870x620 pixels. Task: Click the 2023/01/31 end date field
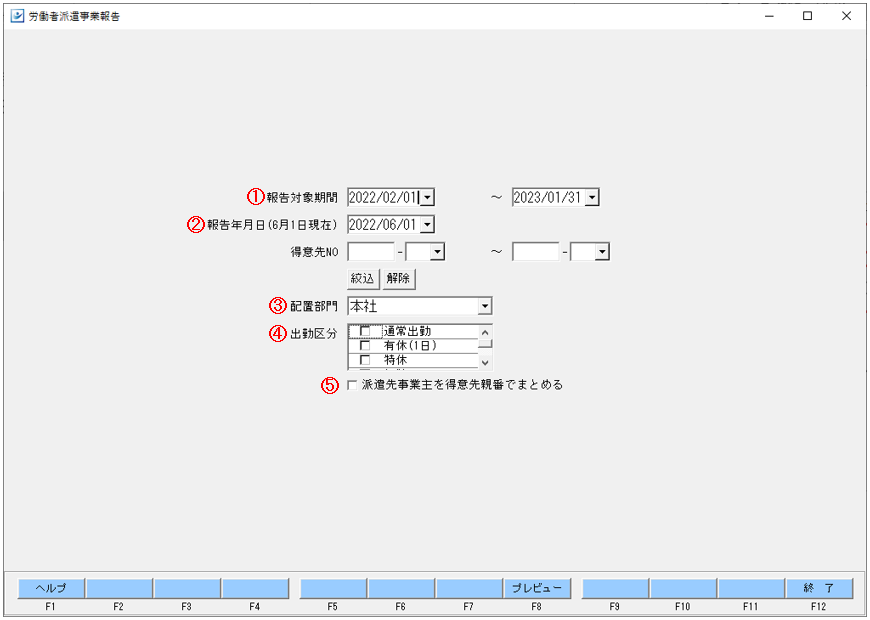(548, 198)
